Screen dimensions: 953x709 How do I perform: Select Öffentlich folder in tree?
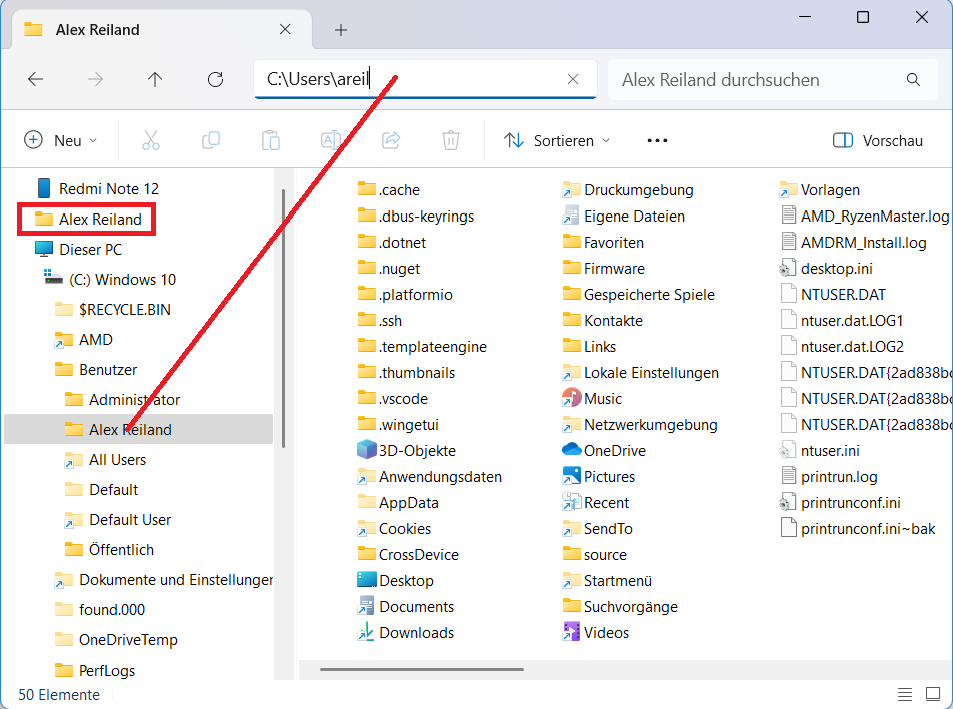(109, 549)
